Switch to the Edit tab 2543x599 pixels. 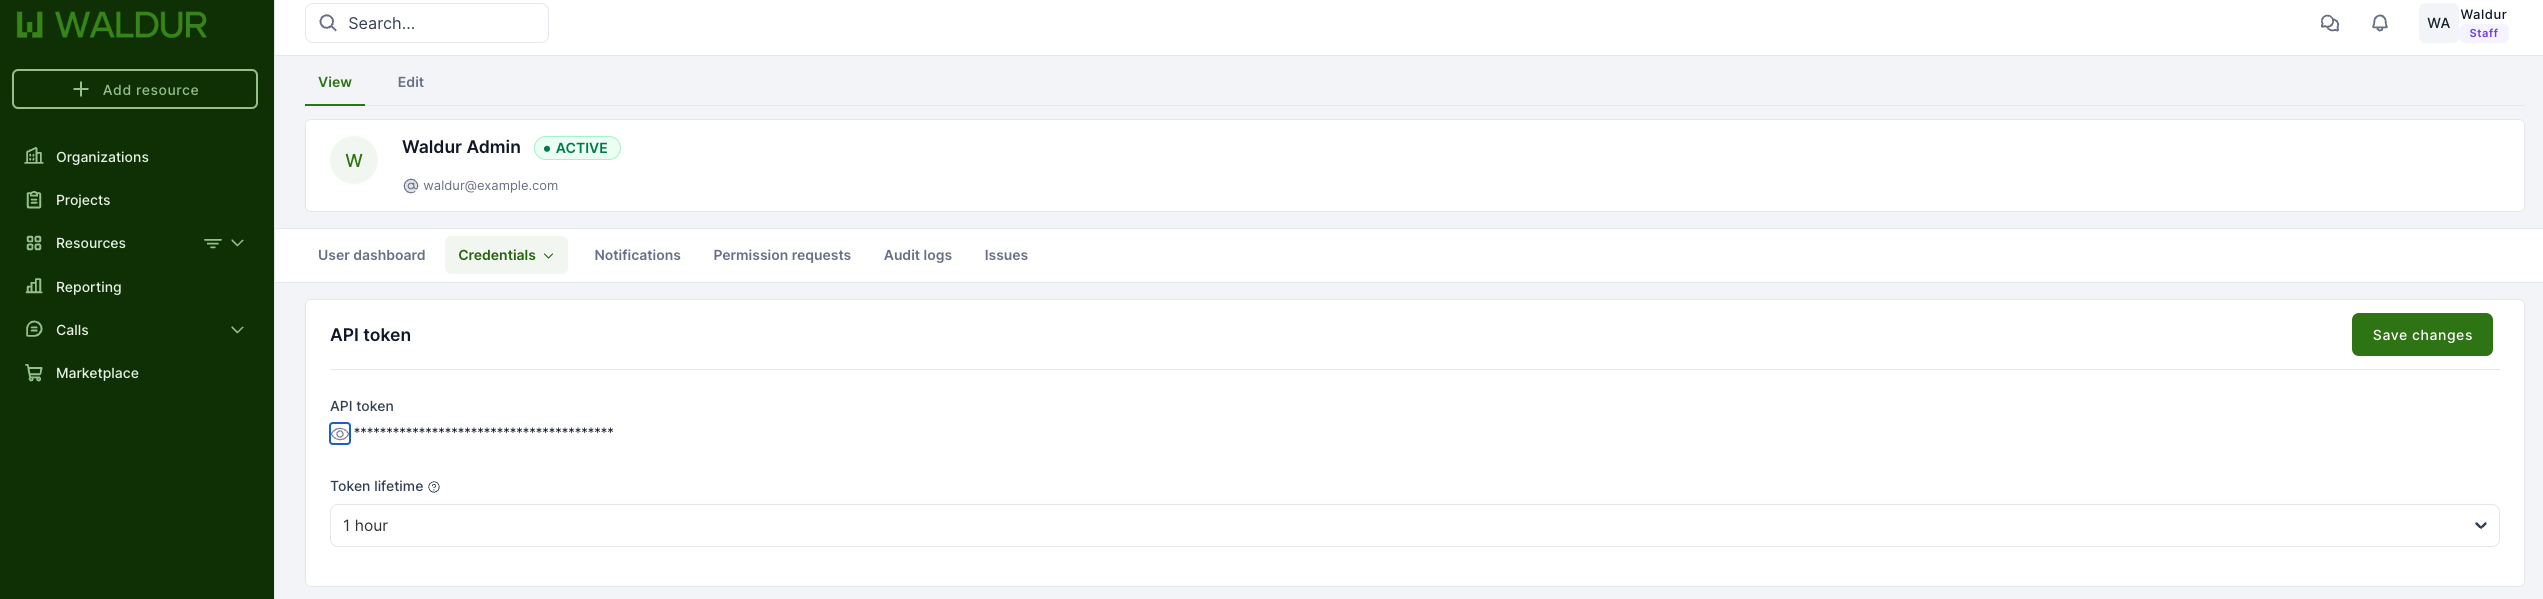(x=410, y=82)
